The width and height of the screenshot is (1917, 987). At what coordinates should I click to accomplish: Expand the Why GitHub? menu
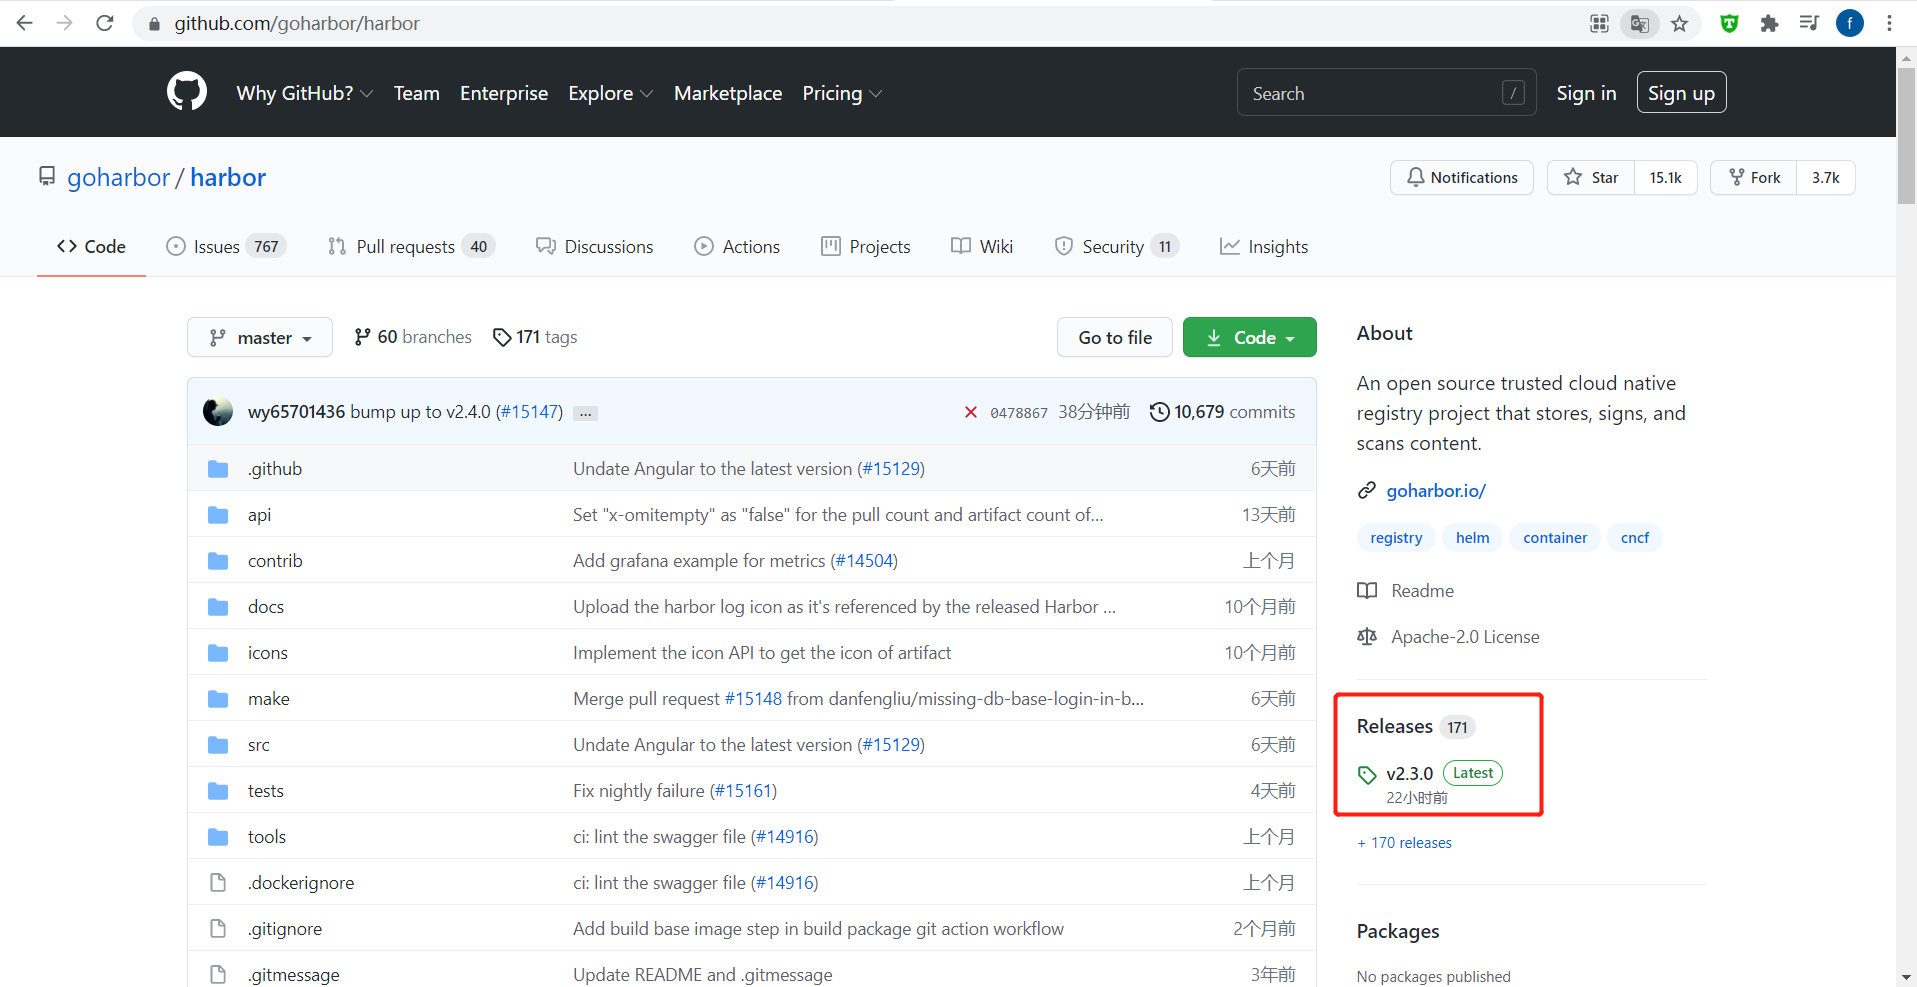pos(305,93)
